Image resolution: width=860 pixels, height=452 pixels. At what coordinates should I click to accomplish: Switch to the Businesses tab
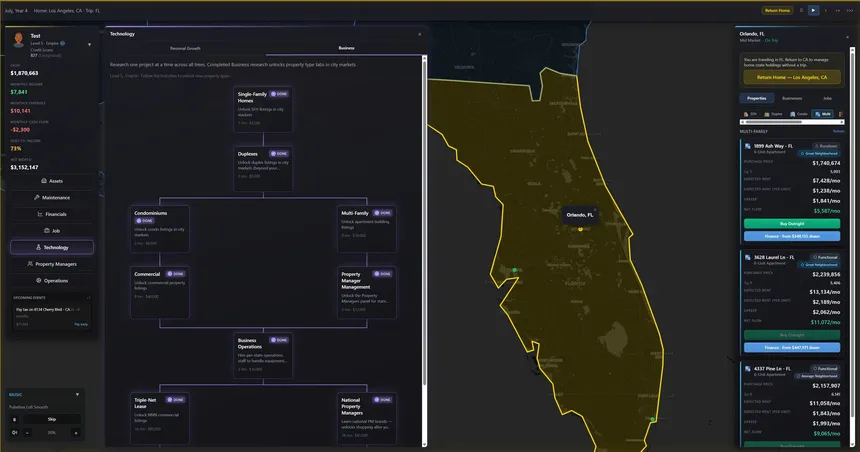pos(791,98)
